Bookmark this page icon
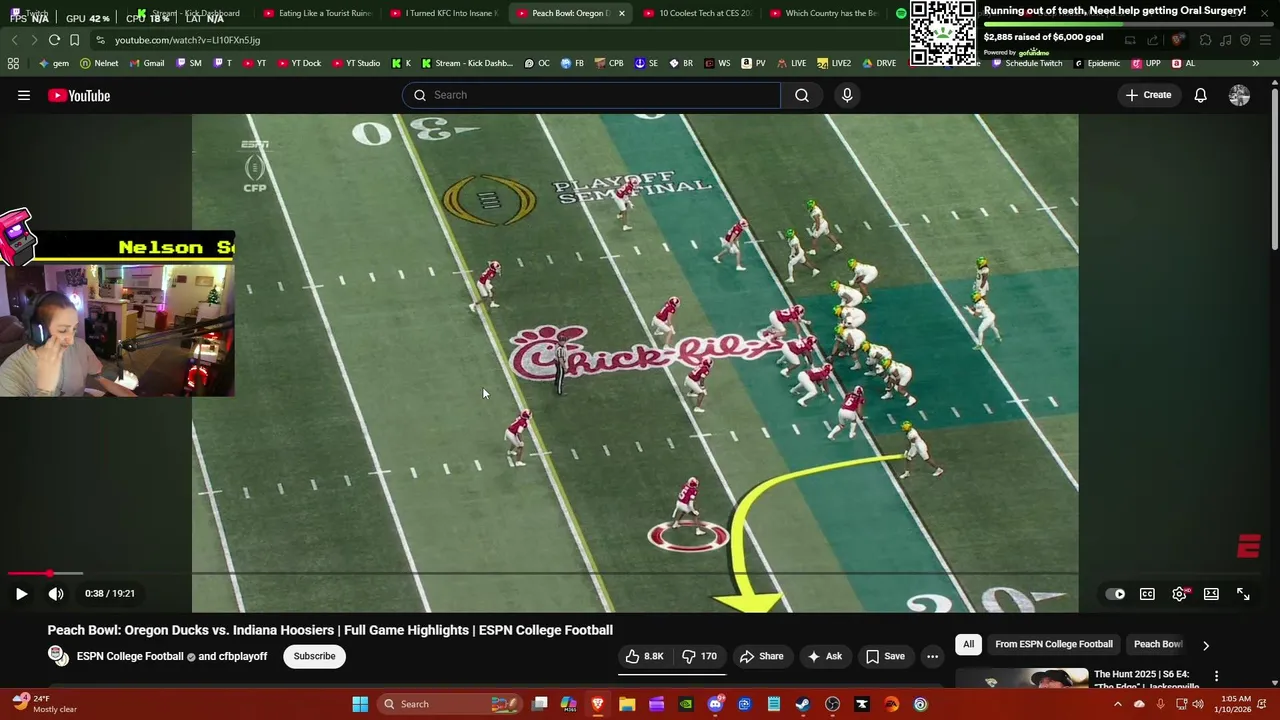This screenshot has width=1280, height=720. tap(74, 40)
